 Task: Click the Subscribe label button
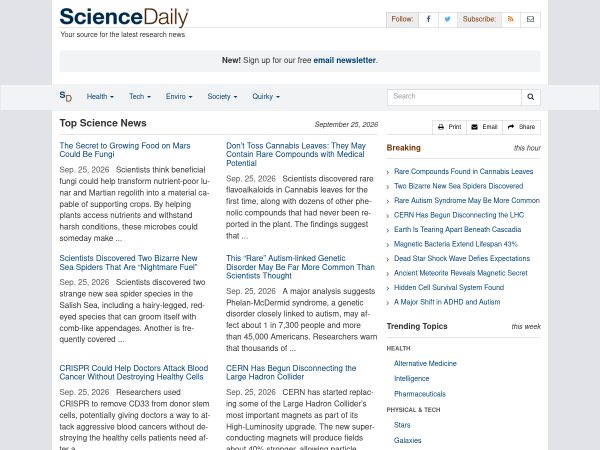point(479,19)
